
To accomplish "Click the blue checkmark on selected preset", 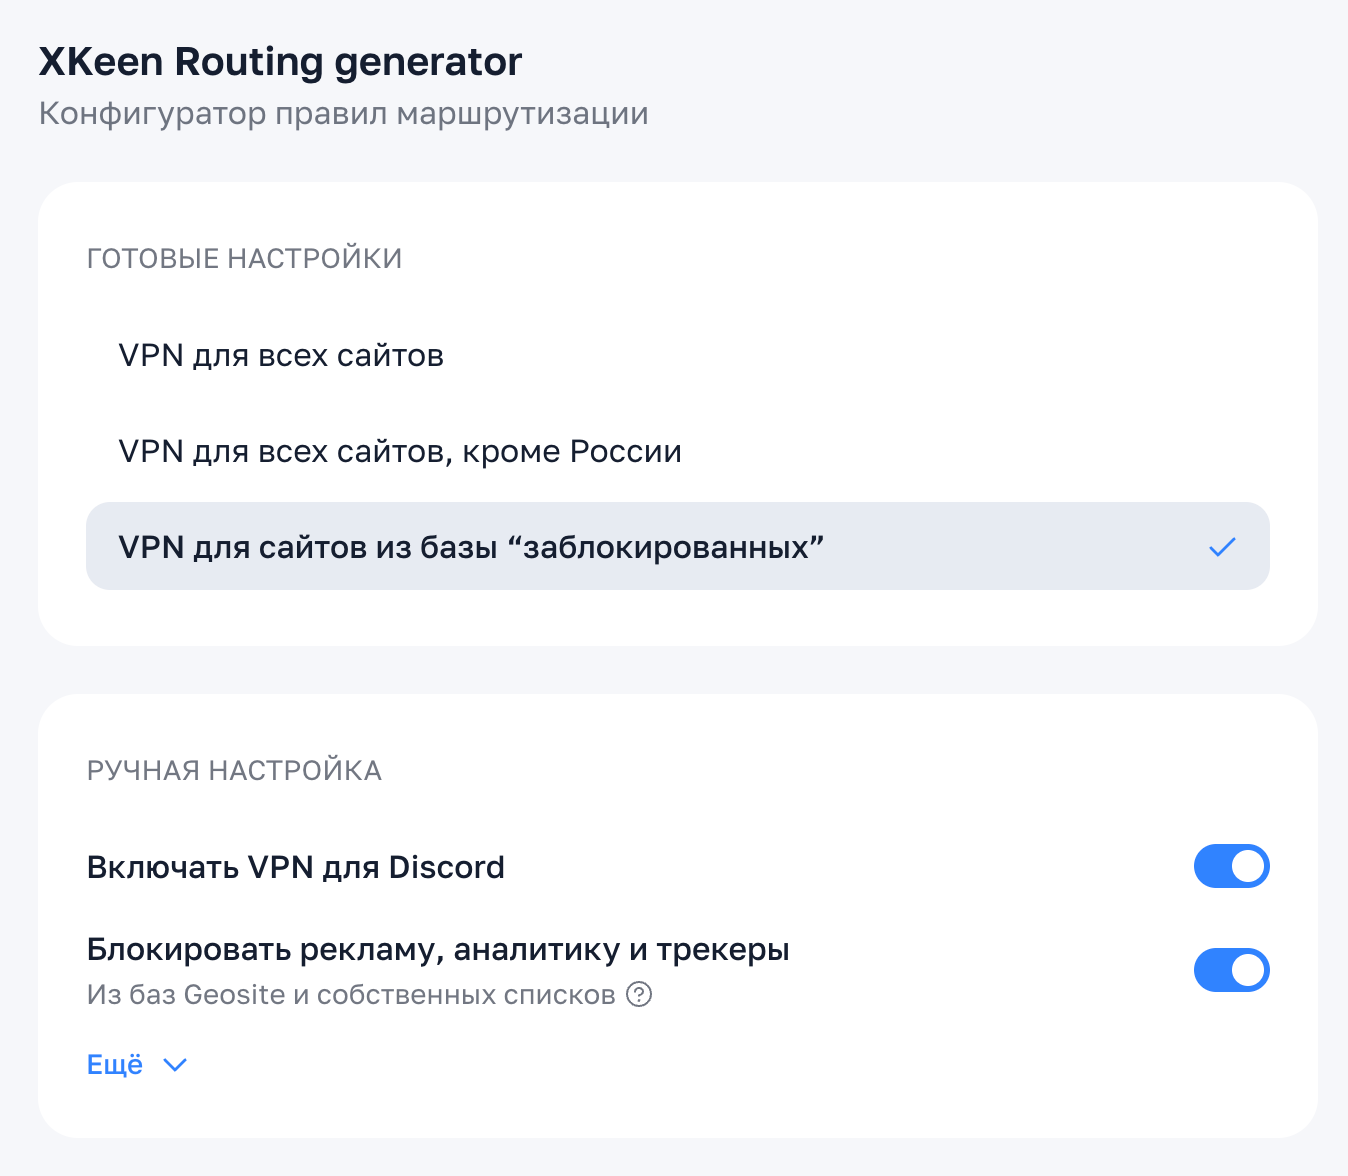I will [x=1222, y=547].
